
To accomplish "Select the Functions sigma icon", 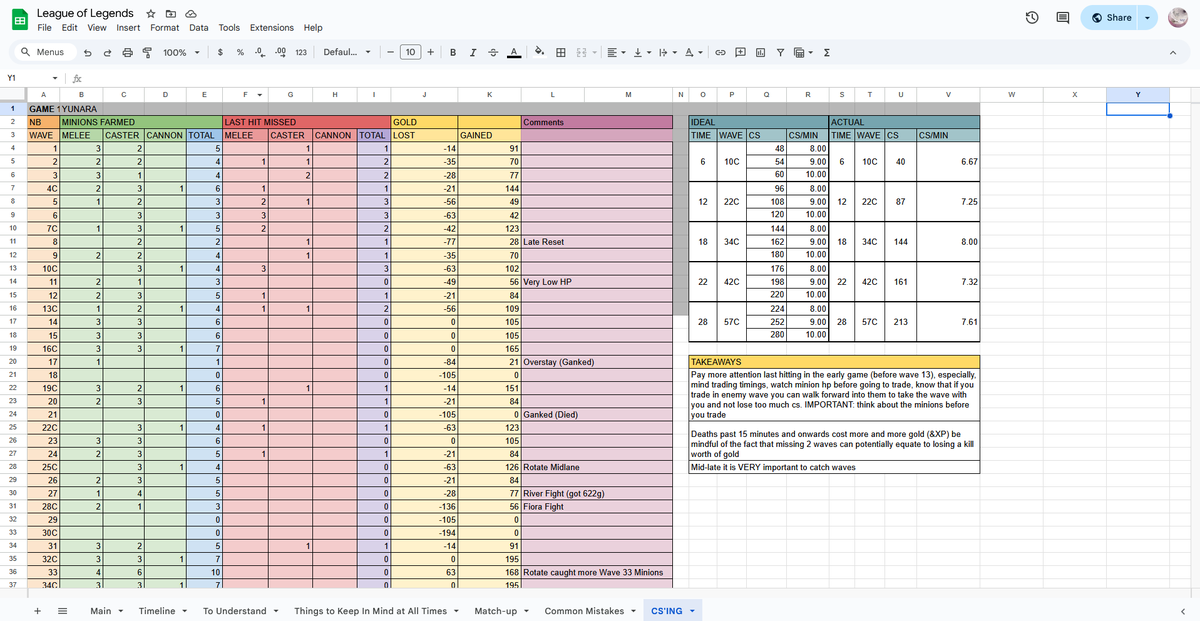I will [827, 51].
